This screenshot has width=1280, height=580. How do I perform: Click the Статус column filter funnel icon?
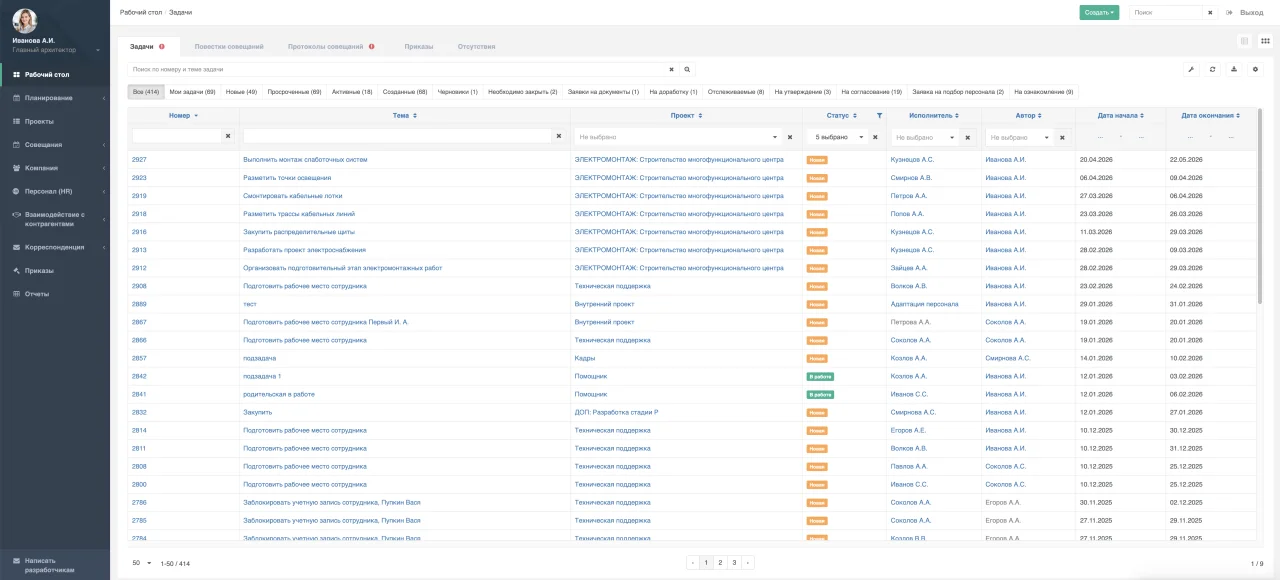880,116
